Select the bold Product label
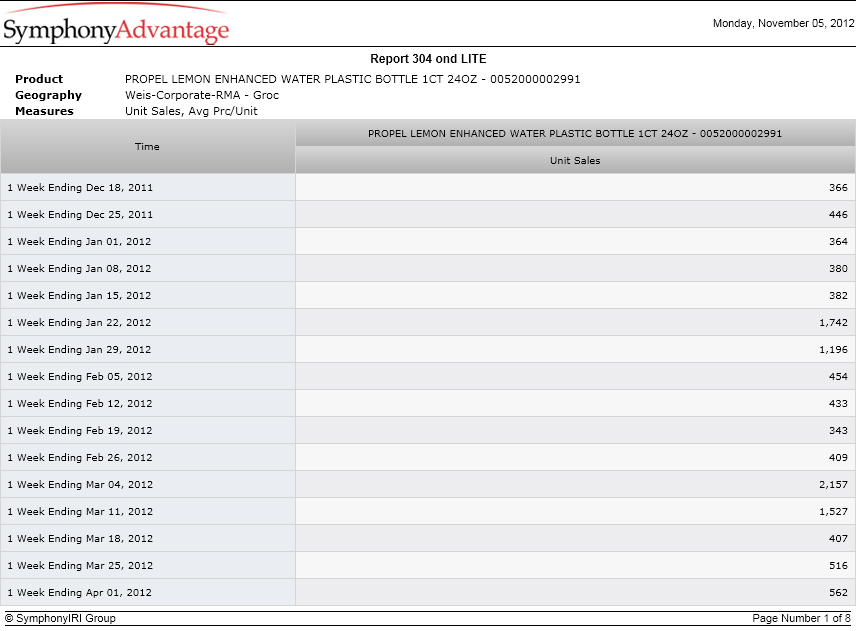Screen dimensions: 856x631 click(x=39, y=79)
